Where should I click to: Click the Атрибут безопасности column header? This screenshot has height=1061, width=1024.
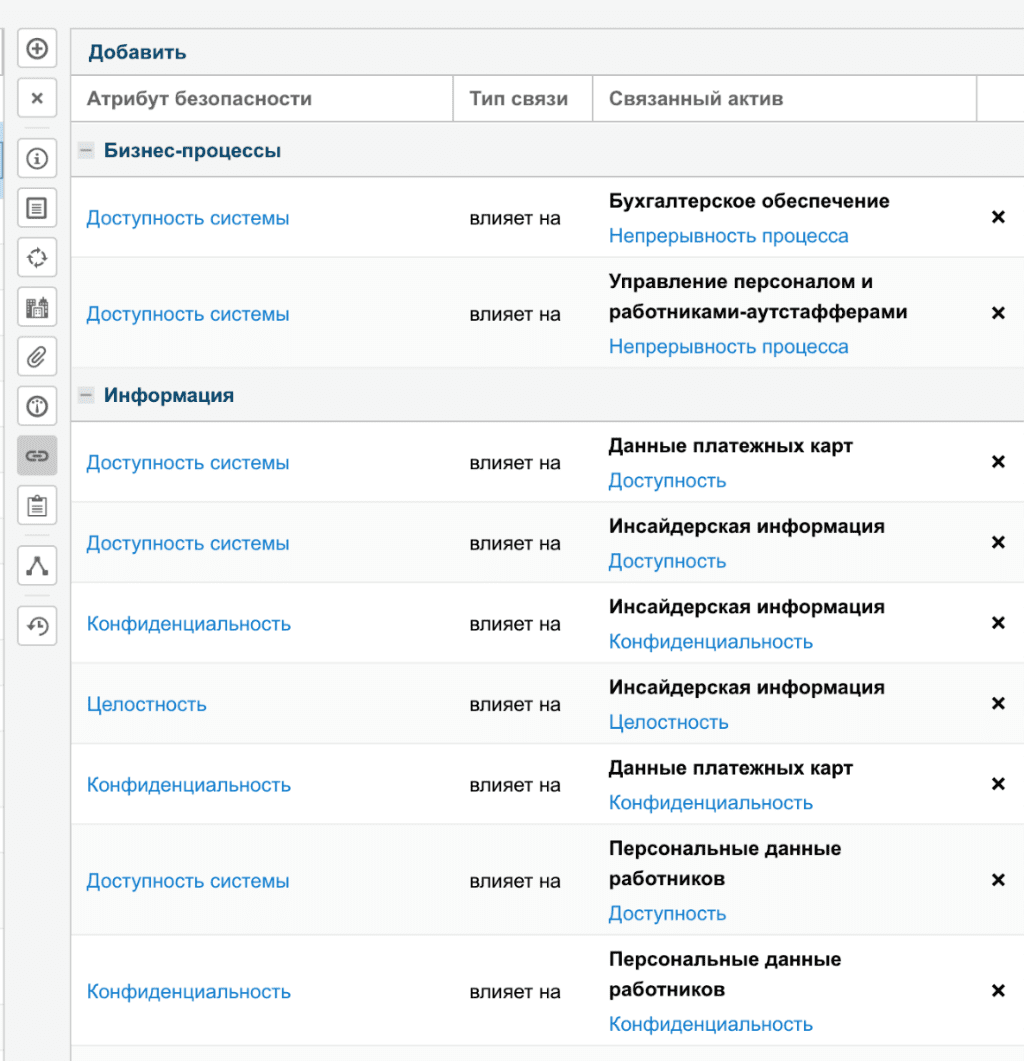pyautogui.click(x=199, y=99)
